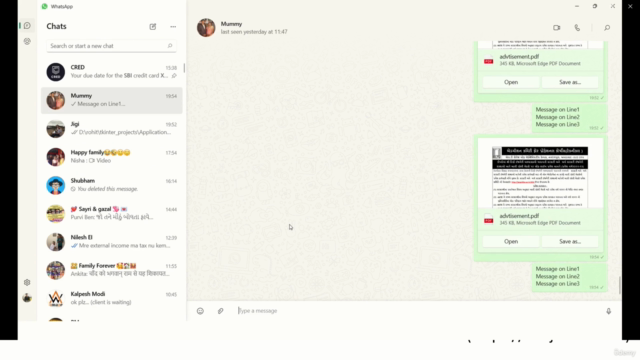The image size is (640, 360).
Task: Click the pinned icon on CRED chat
Action: coord(174,76)
